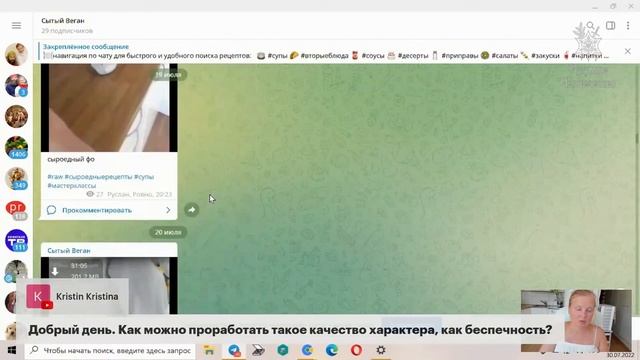
Task: Follow #супы hashtag in the pinned message
Action: click(x=278, y=56)
